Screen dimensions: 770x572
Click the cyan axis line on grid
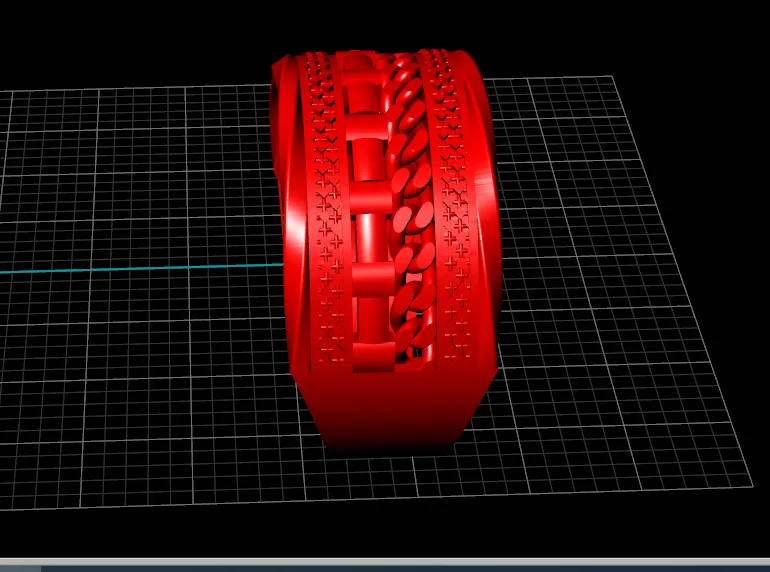[141, 268]
